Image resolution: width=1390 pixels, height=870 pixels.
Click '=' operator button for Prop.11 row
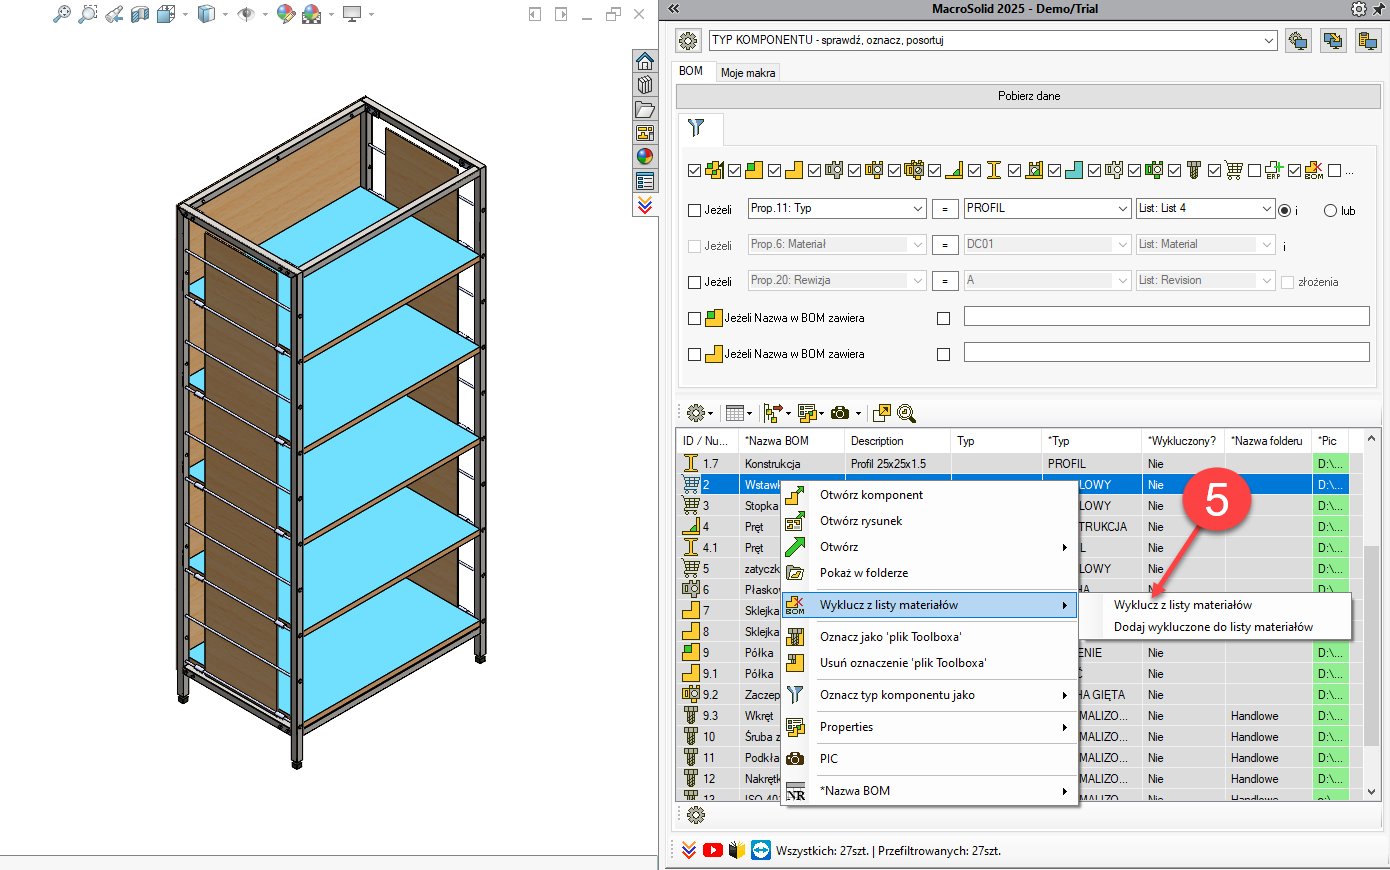[x=945, y=209]
